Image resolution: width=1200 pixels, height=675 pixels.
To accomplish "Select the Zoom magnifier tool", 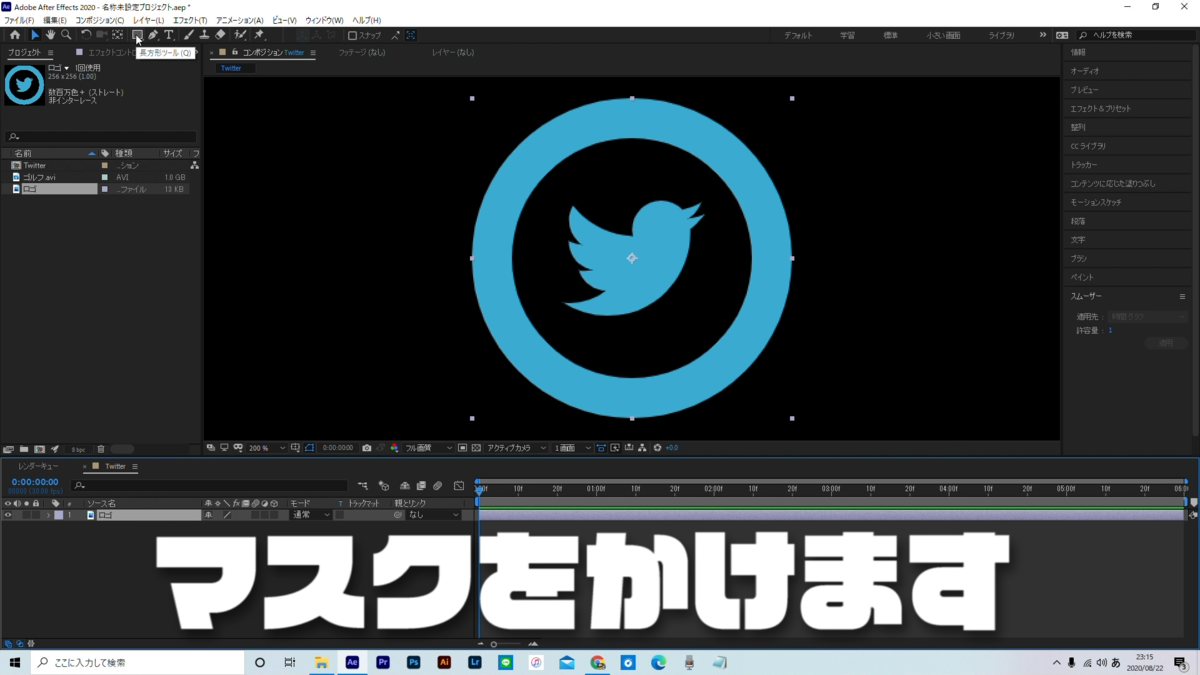I will tap(66, 35).
